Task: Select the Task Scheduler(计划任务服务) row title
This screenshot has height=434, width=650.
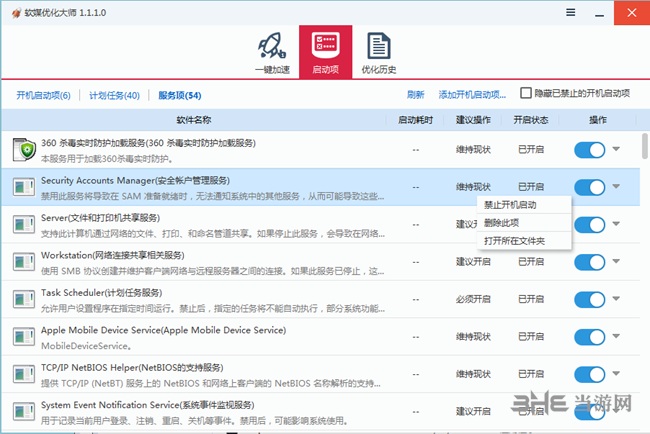Action: coord(102,293)
